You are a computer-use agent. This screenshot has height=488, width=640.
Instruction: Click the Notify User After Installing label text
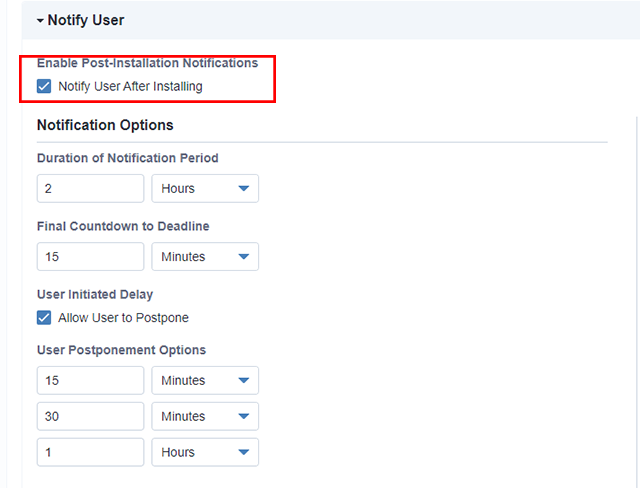[x=130, y=87]
